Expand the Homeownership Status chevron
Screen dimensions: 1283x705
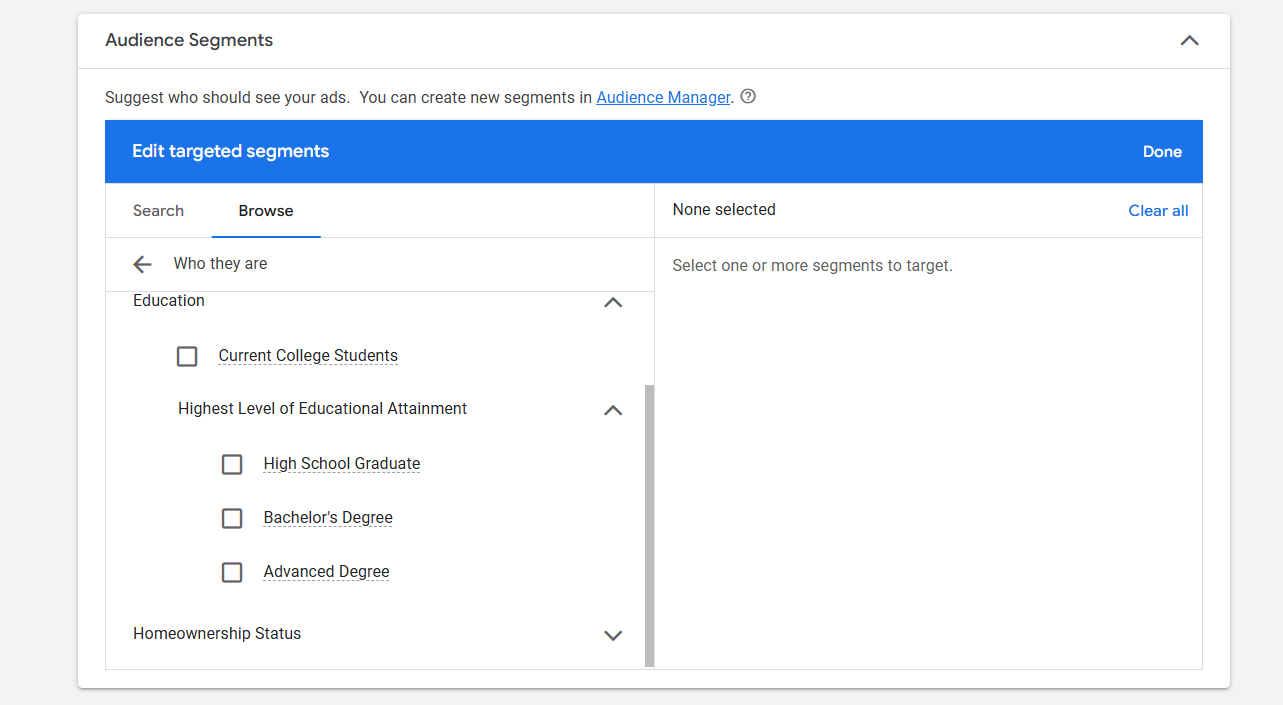pos(613,635)
